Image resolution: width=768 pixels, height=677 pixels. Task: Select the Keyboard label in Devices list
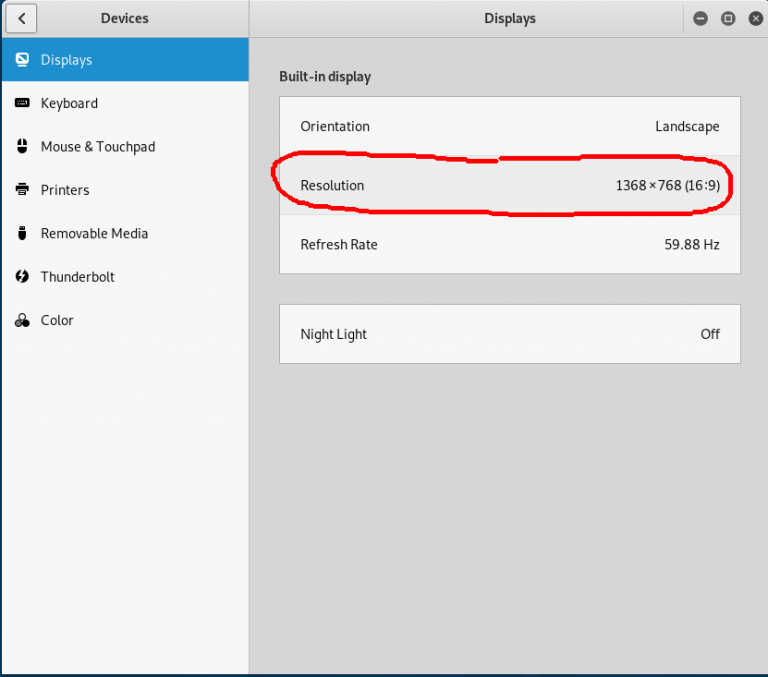(x=69, y=103)
